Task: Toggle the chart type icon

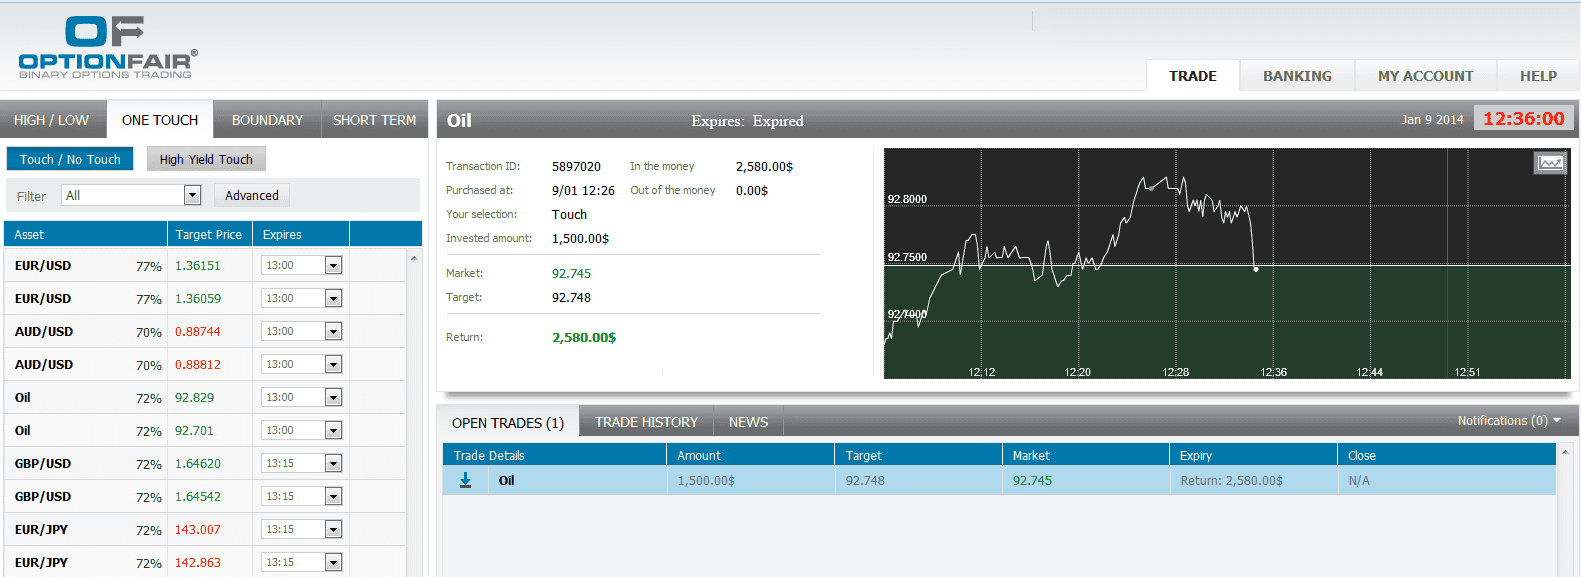Action: tap(1550, 163)
